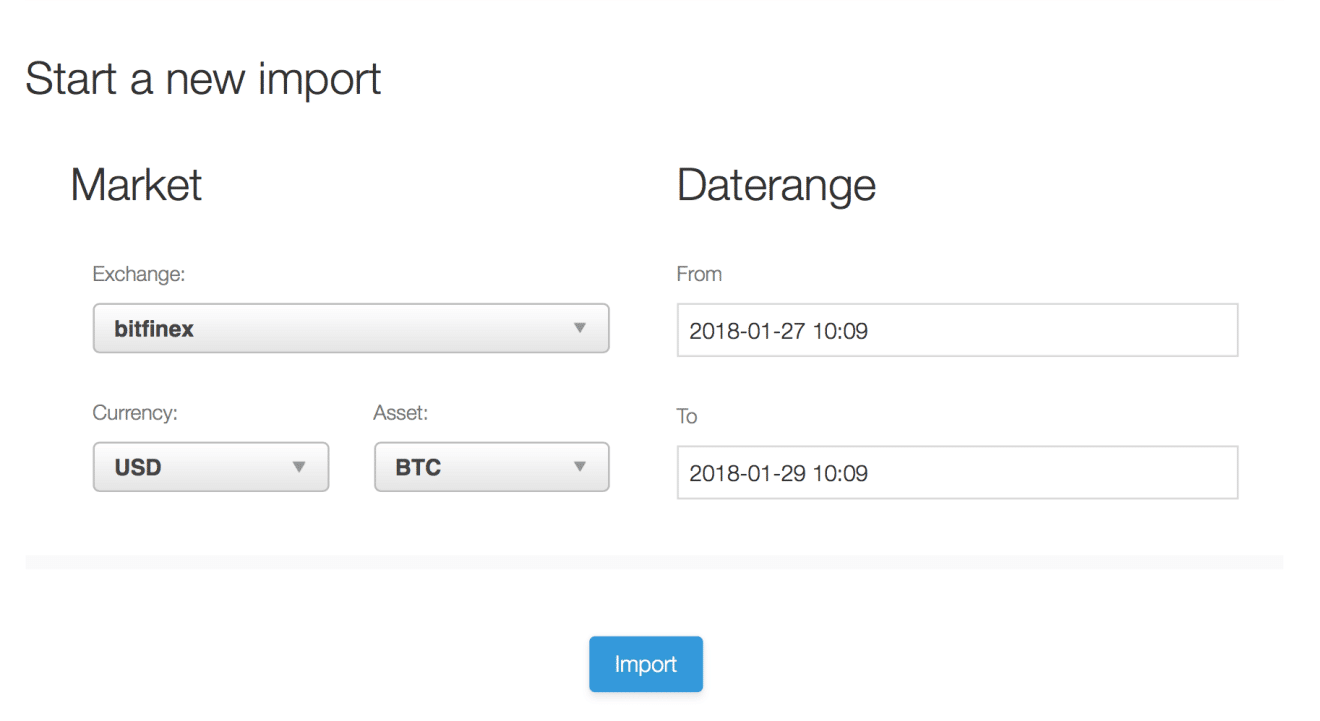Click the 'To' label text

click(x=687, y=416)
